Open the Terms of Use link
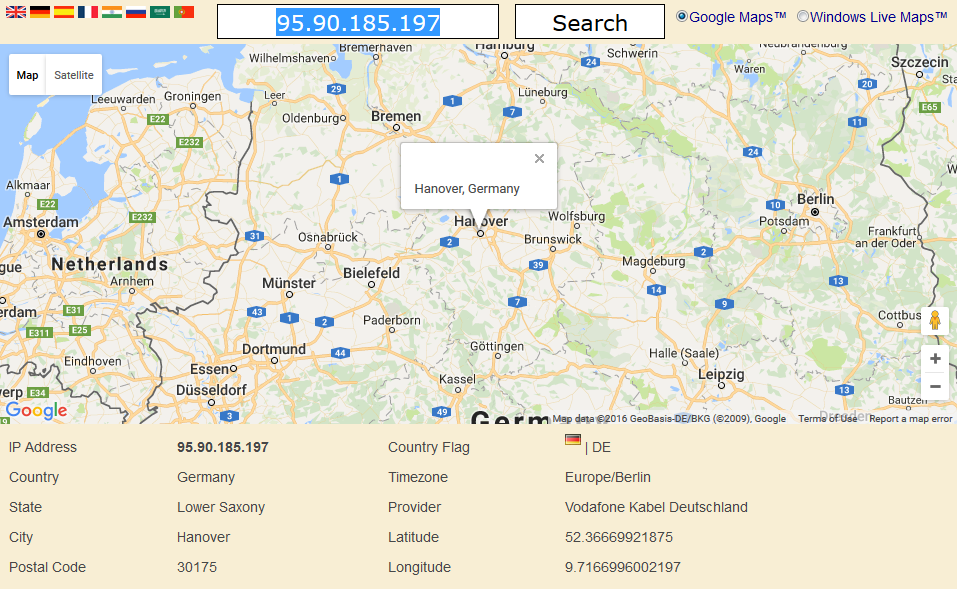957x589 pixels. pos(828,419)
